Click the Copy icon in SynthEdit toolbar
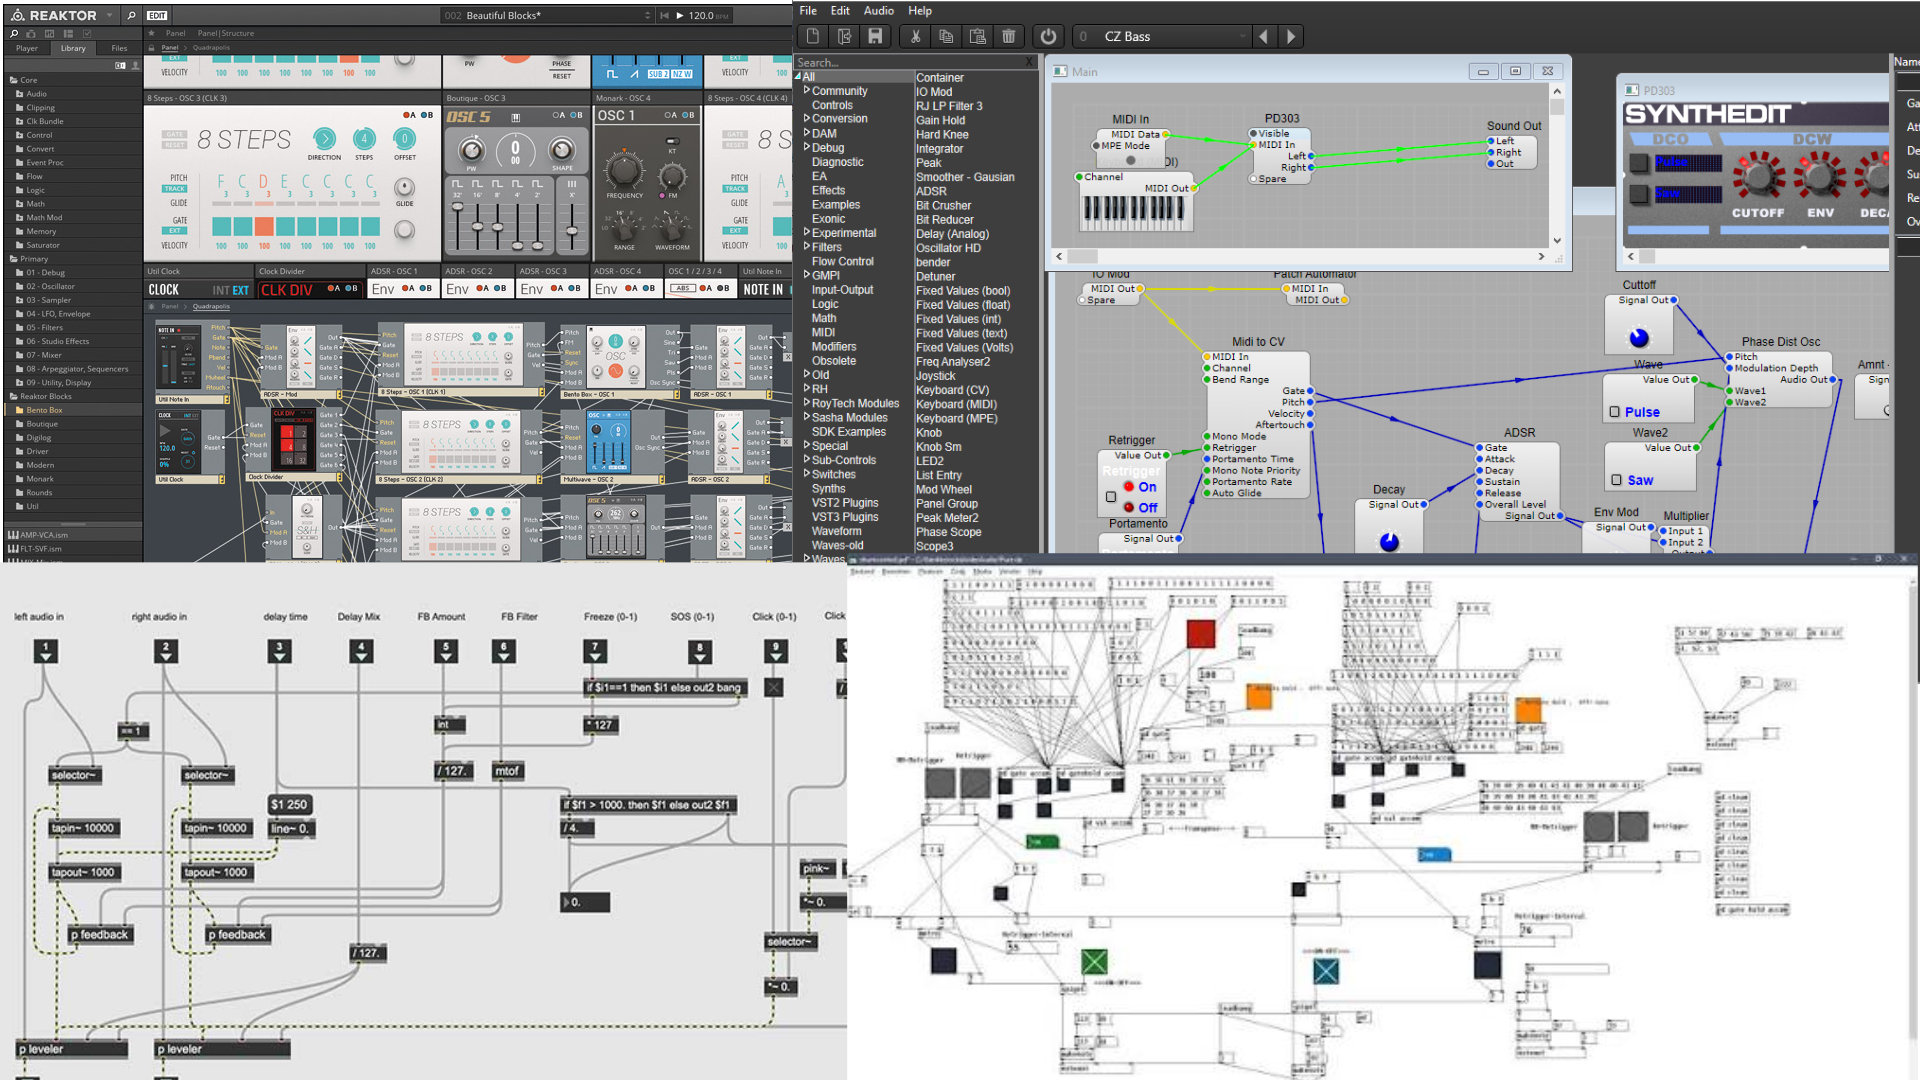The width and height of the screenshot is (1920, 1080). (x=946, y=37)
